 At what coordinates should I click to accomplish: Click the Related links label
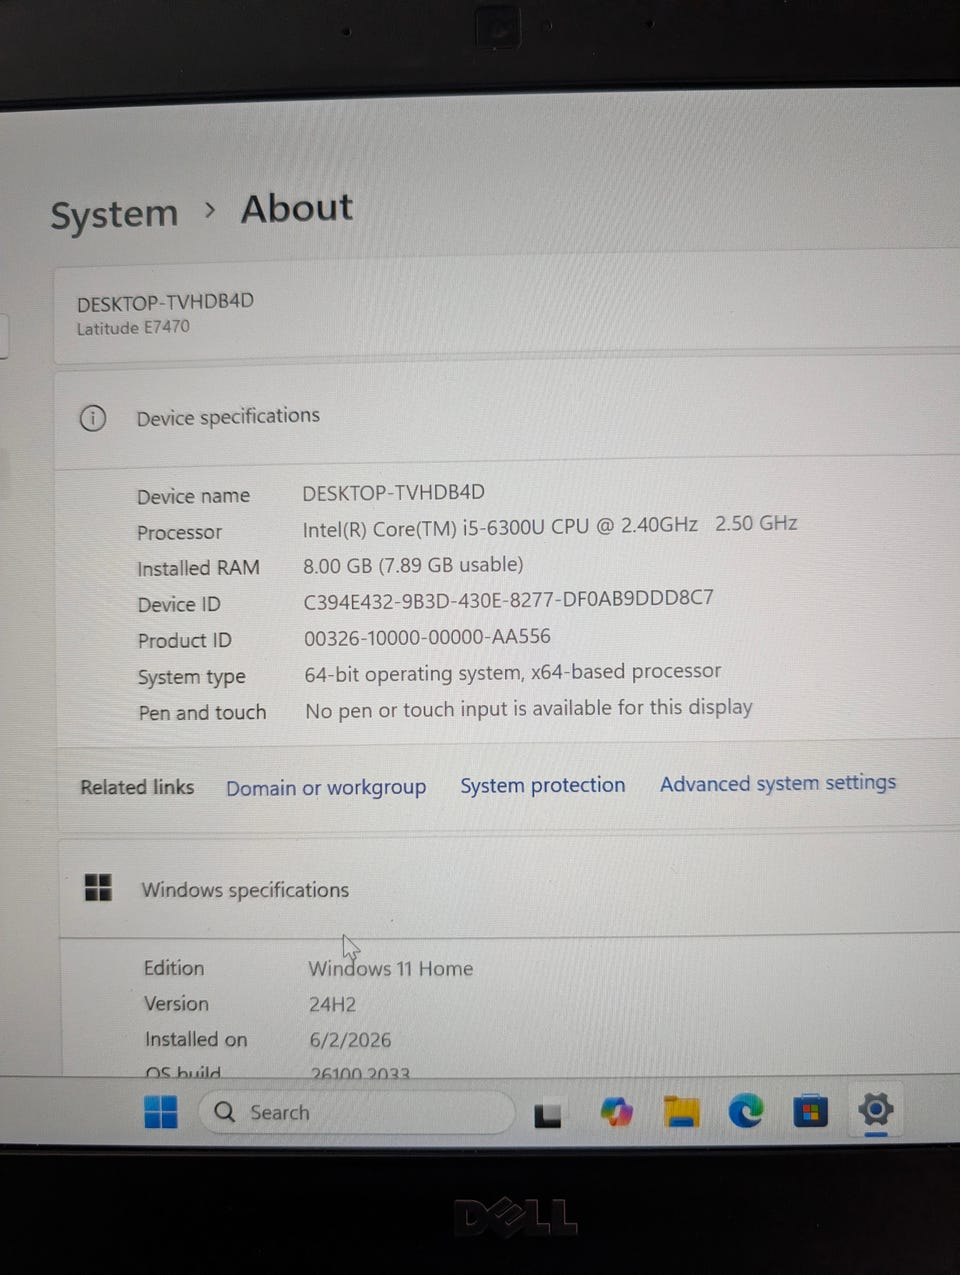coord(137,788)
